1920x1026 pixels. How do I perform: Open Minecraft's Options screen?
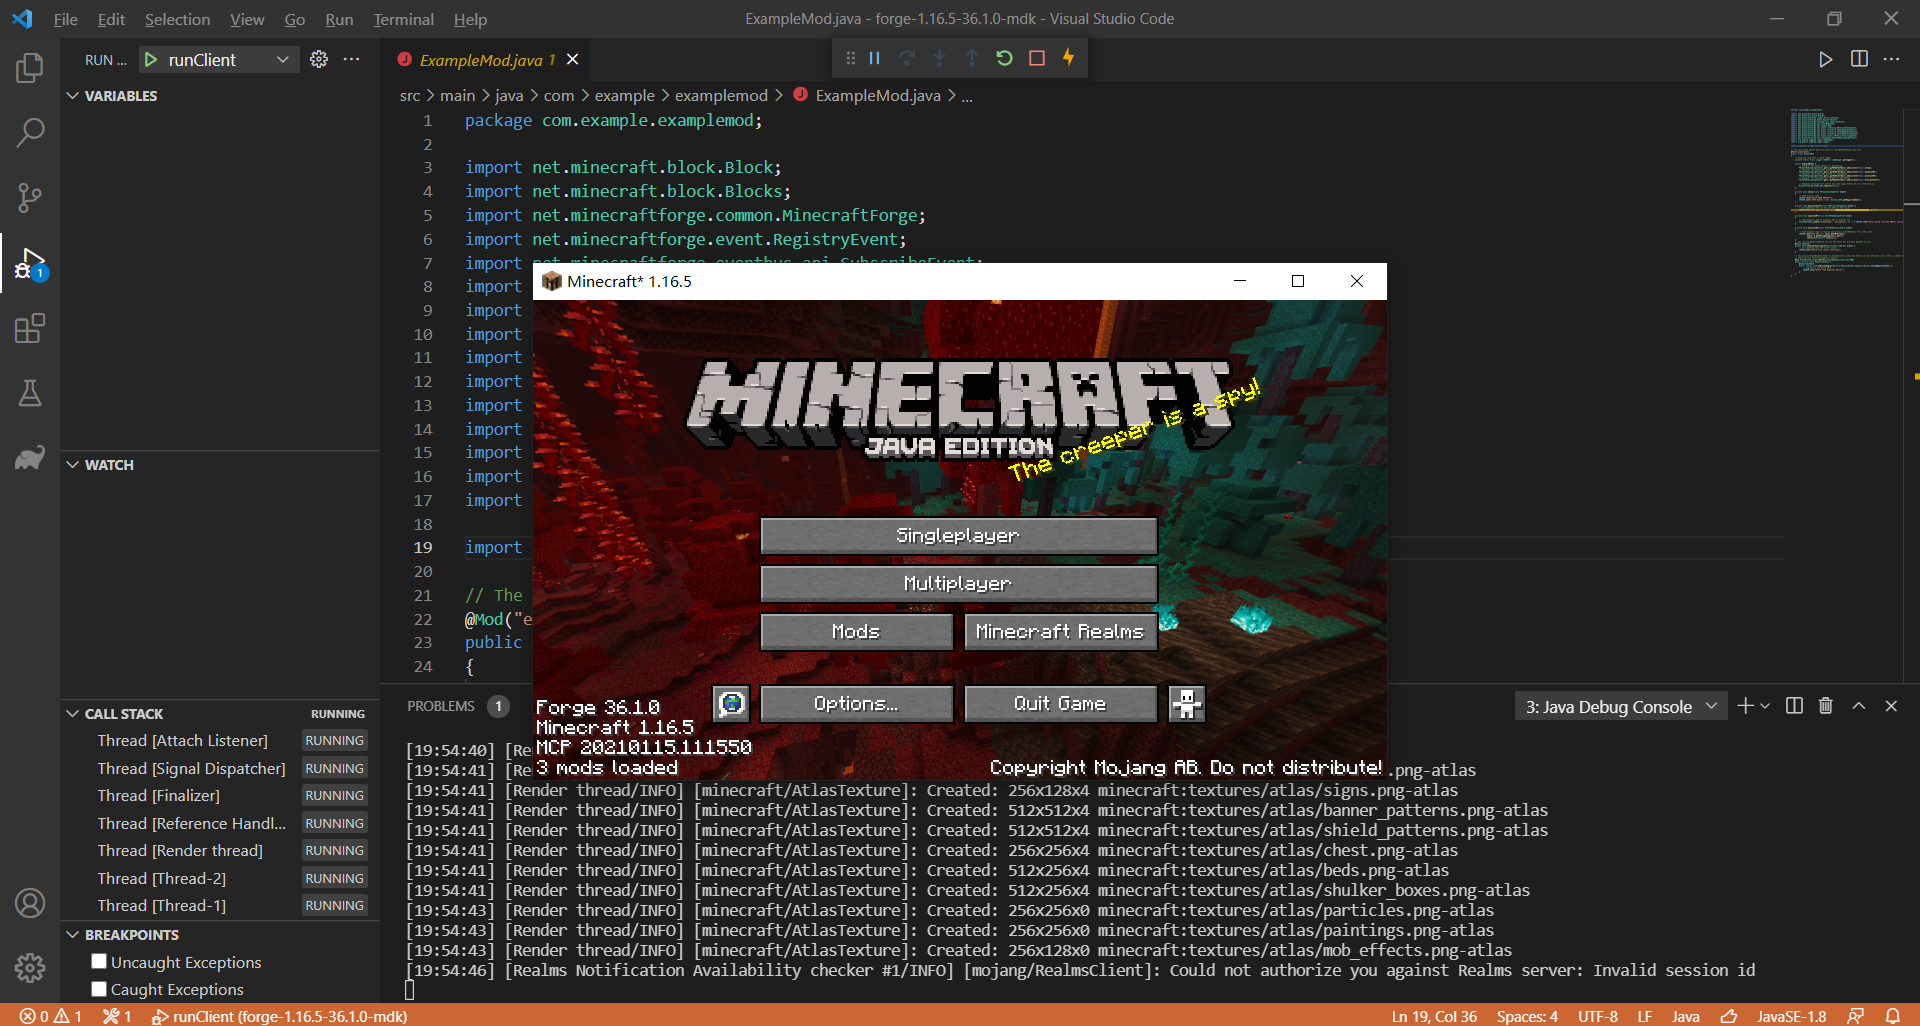coord(856,703)
